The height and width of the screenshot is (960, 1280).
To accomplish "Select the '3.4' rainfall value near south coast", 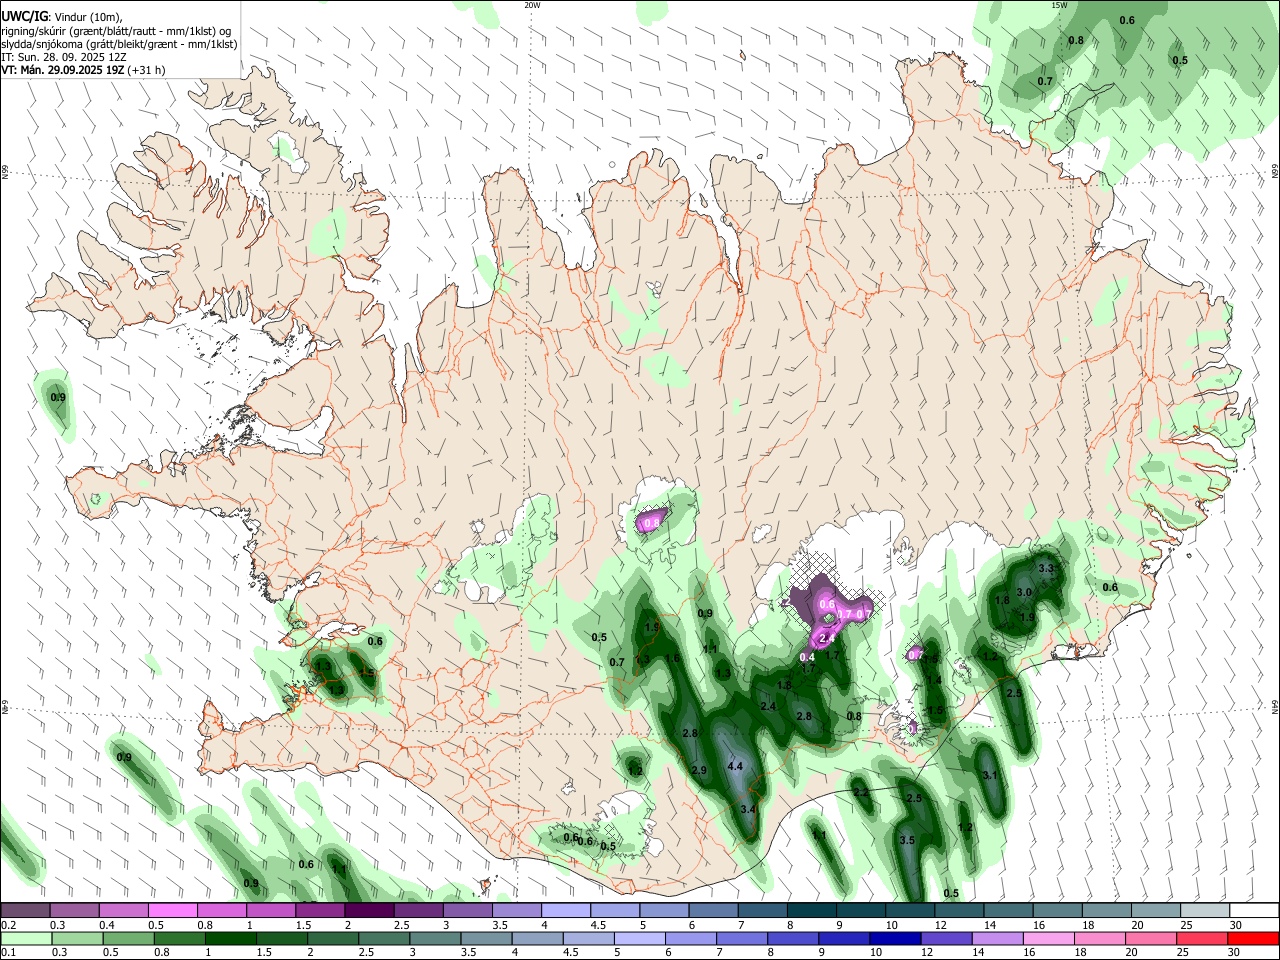I will 747,809.
